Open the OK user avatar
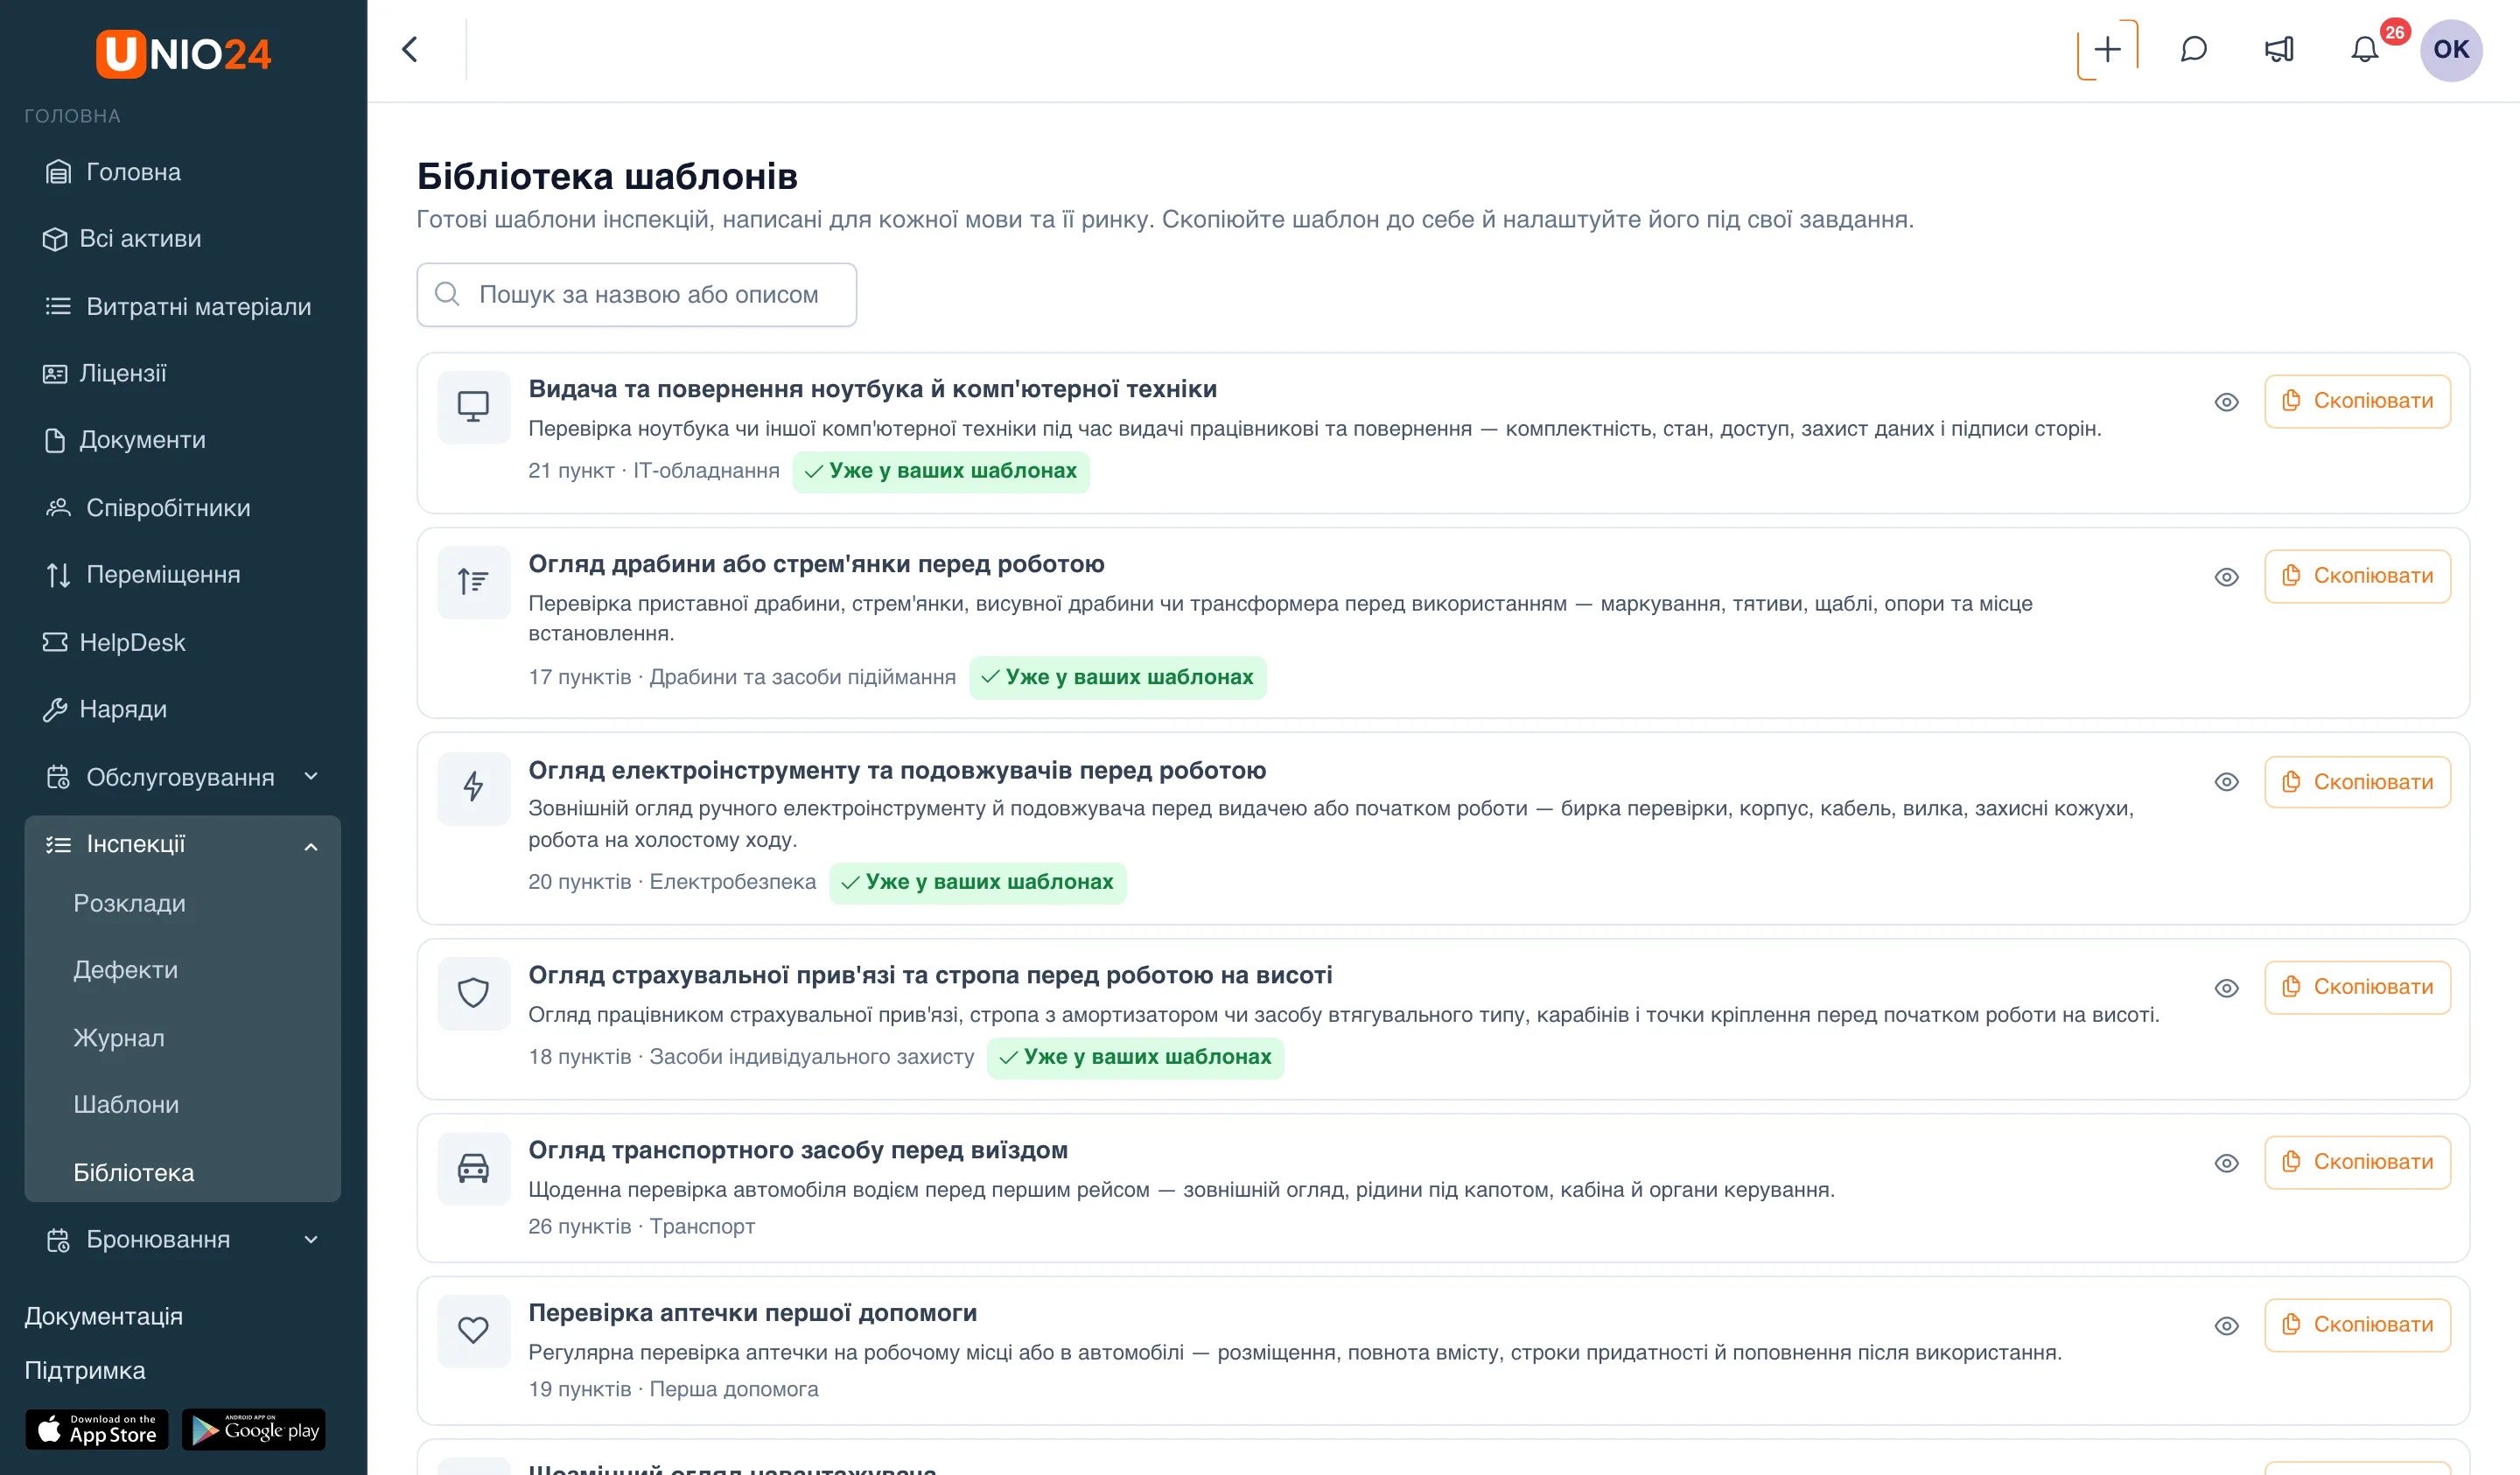2520x1475 pixels. point(2450,50)
